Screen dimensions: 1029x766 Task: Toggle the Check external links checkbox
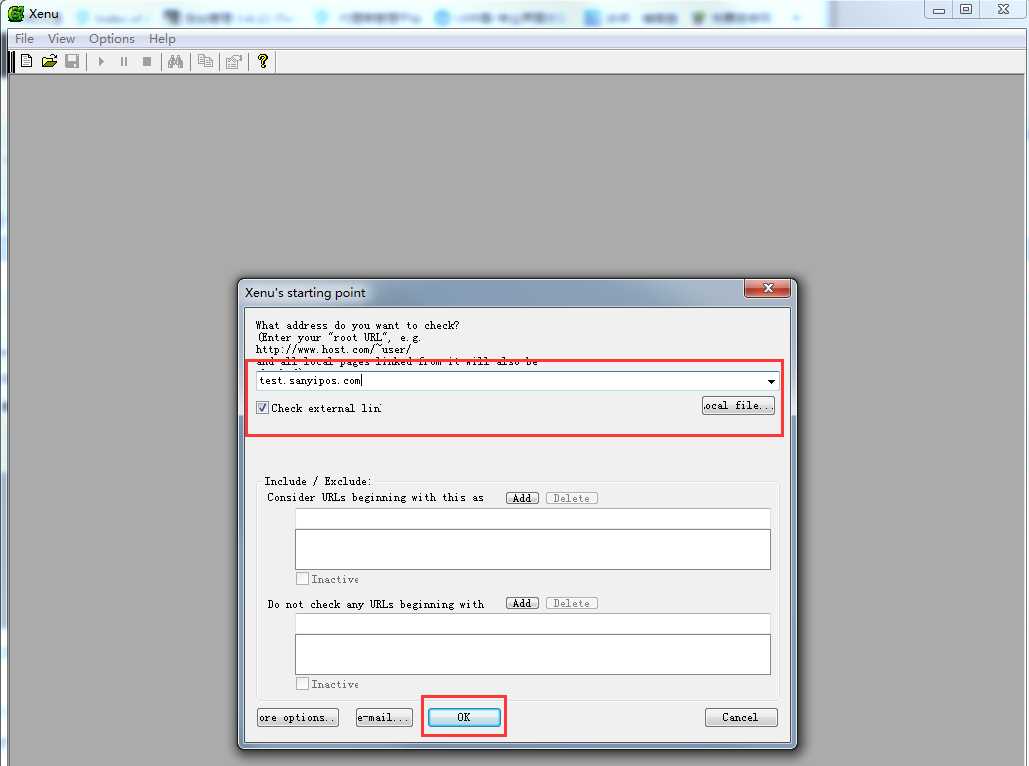coord(262,408)
